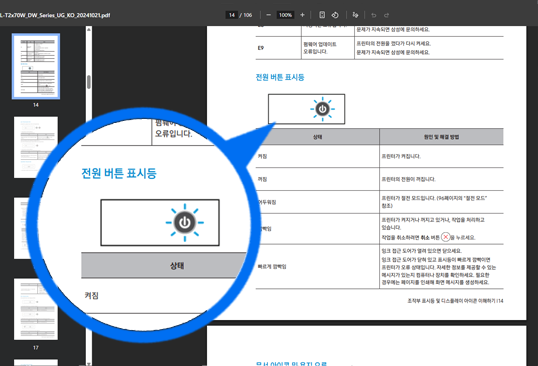Click the label 14 under the first thumbnail

pos(36,105)
